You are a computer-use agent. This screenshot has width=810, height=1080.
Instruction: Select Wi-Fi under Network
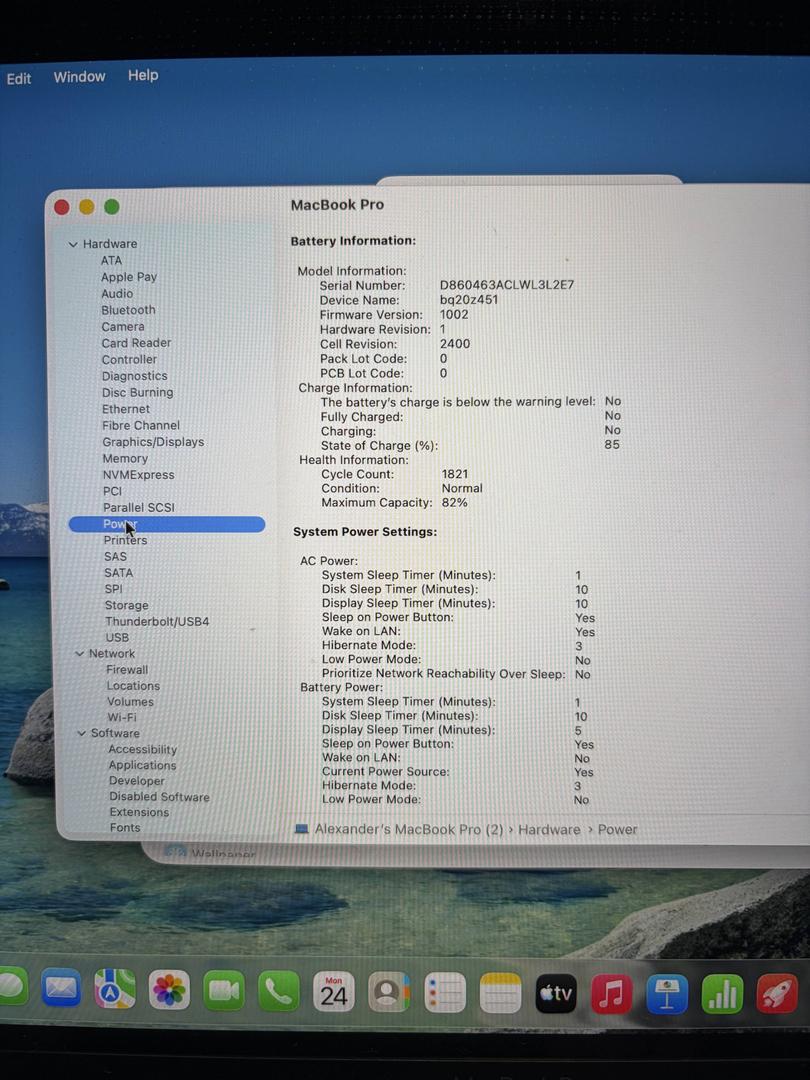click(x=122, y=718)
